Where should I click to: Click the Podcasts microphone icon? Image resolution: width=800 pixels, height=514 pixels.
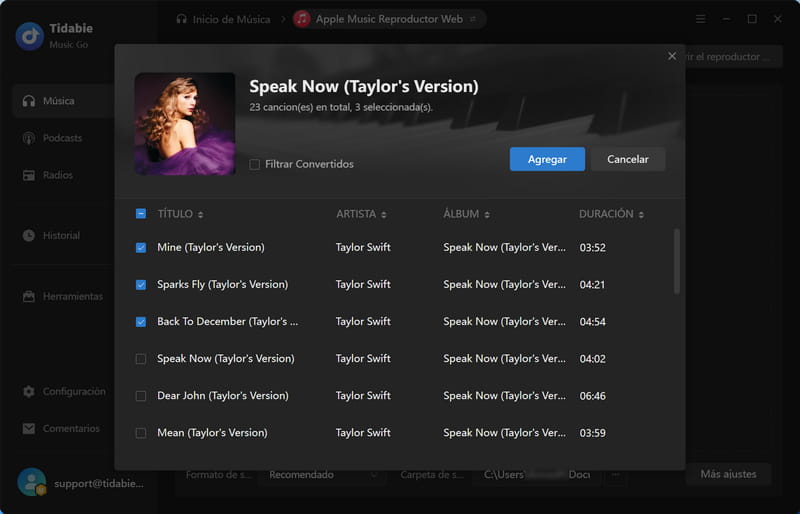coord(29,138)
